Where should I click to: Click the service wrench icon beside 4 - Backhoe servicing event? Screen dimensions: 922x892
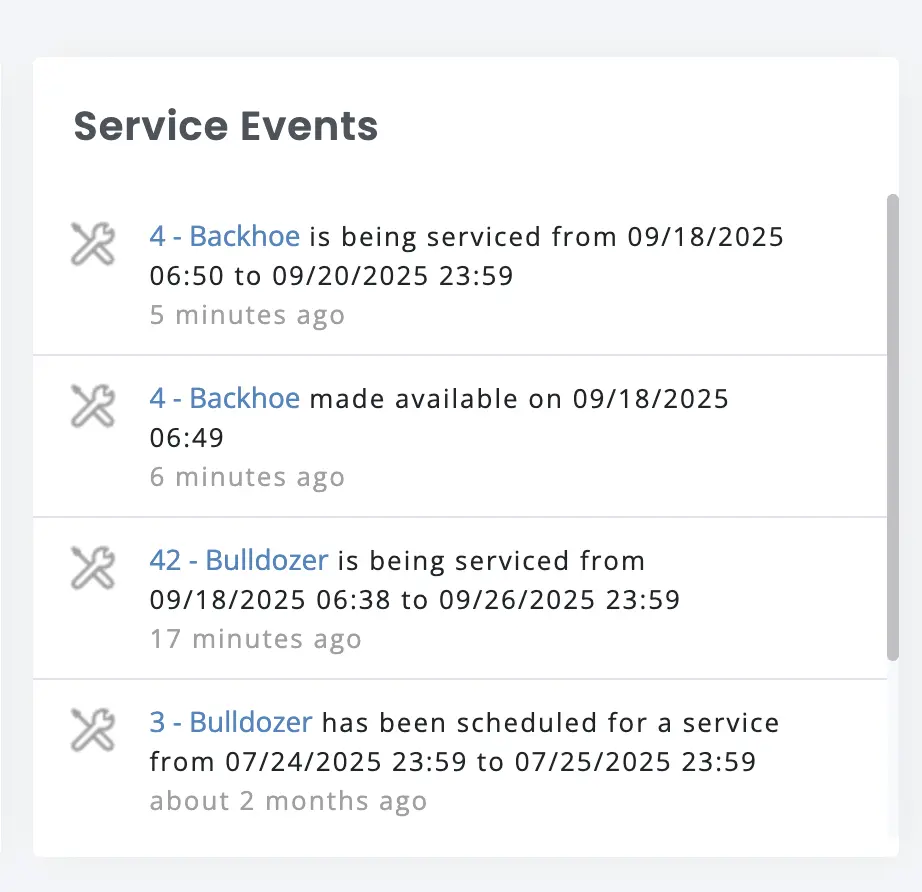pyautogui.click(x=91, y=243)
